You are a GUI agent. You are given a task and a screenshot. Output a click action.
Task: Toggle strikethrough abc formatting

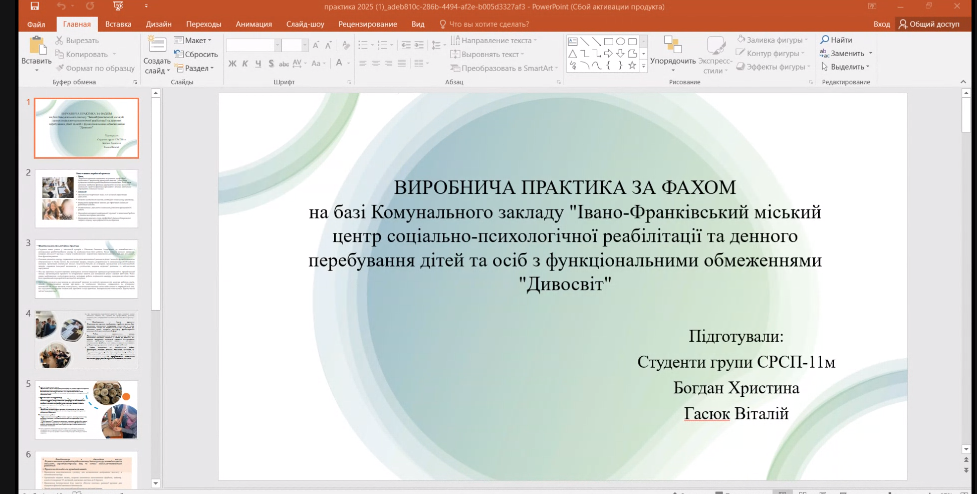point(284,64)
